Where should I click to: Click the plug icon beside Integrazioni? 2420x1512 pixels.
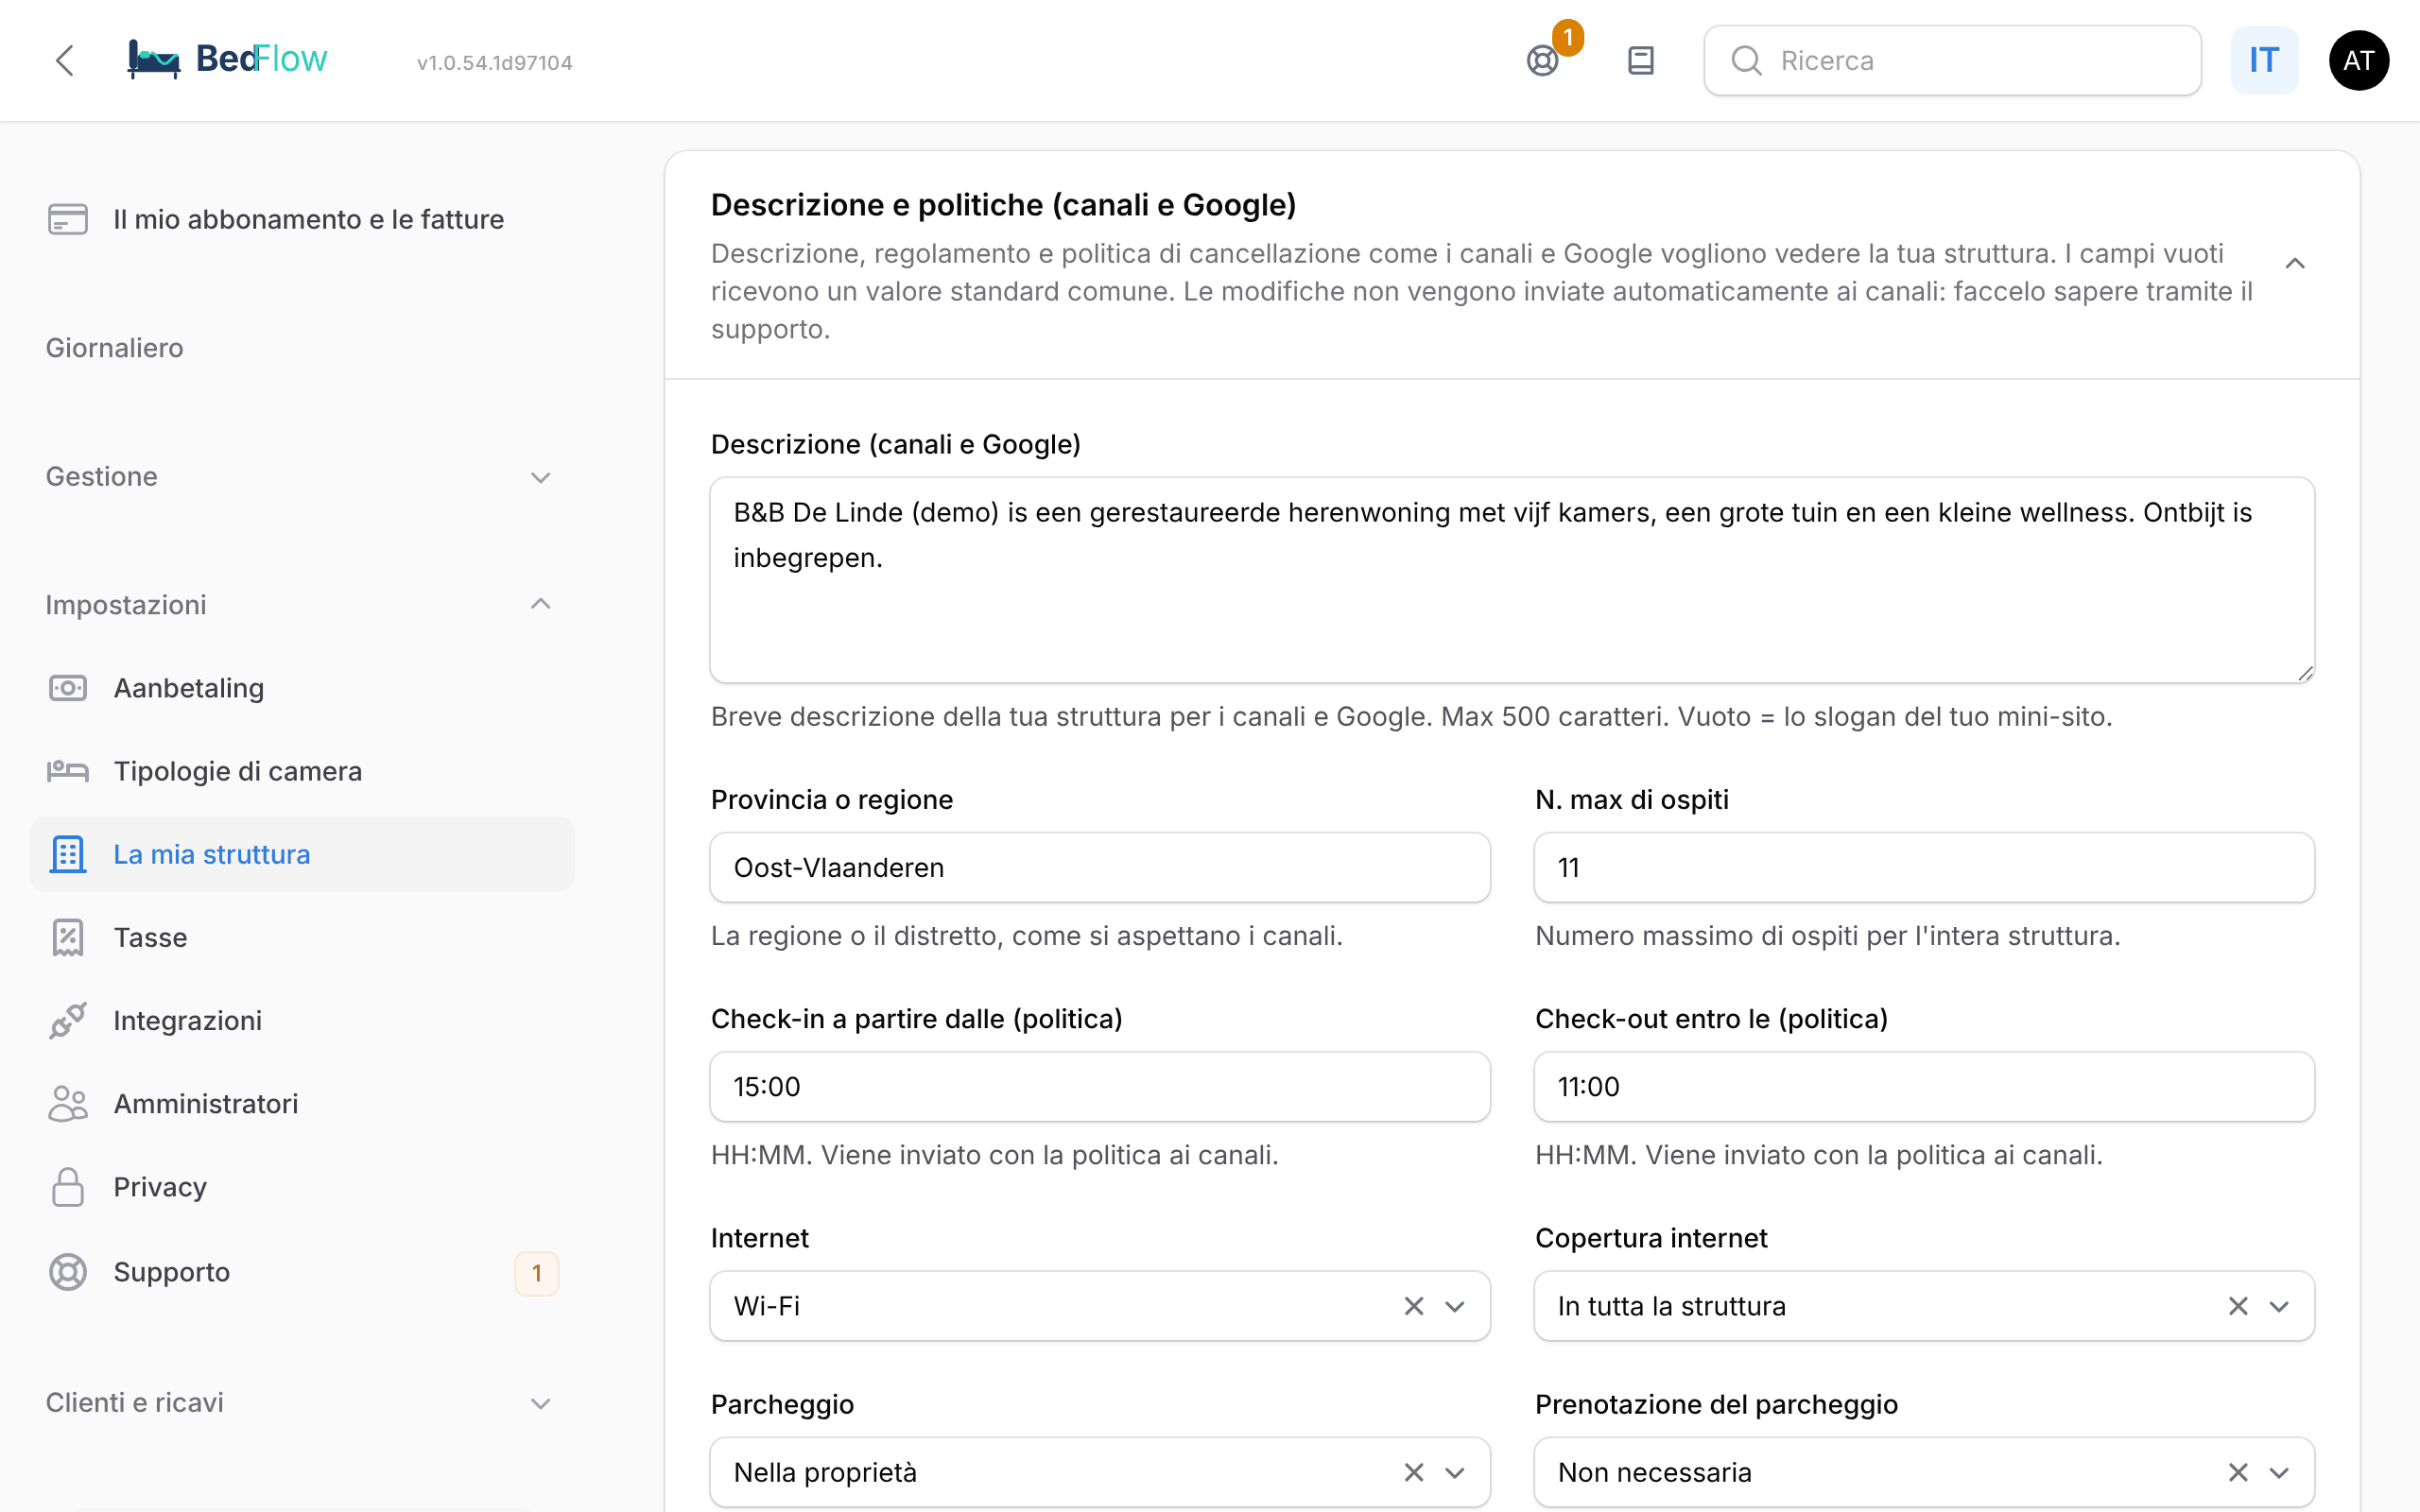68,1020
